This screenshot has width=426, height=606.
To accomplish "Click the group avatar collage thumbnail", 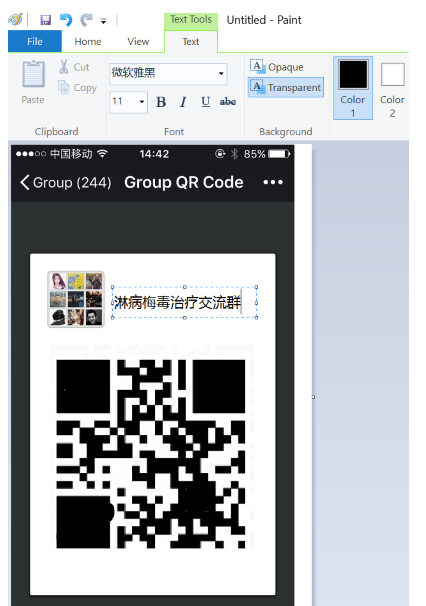I will [x=76, y=299].
